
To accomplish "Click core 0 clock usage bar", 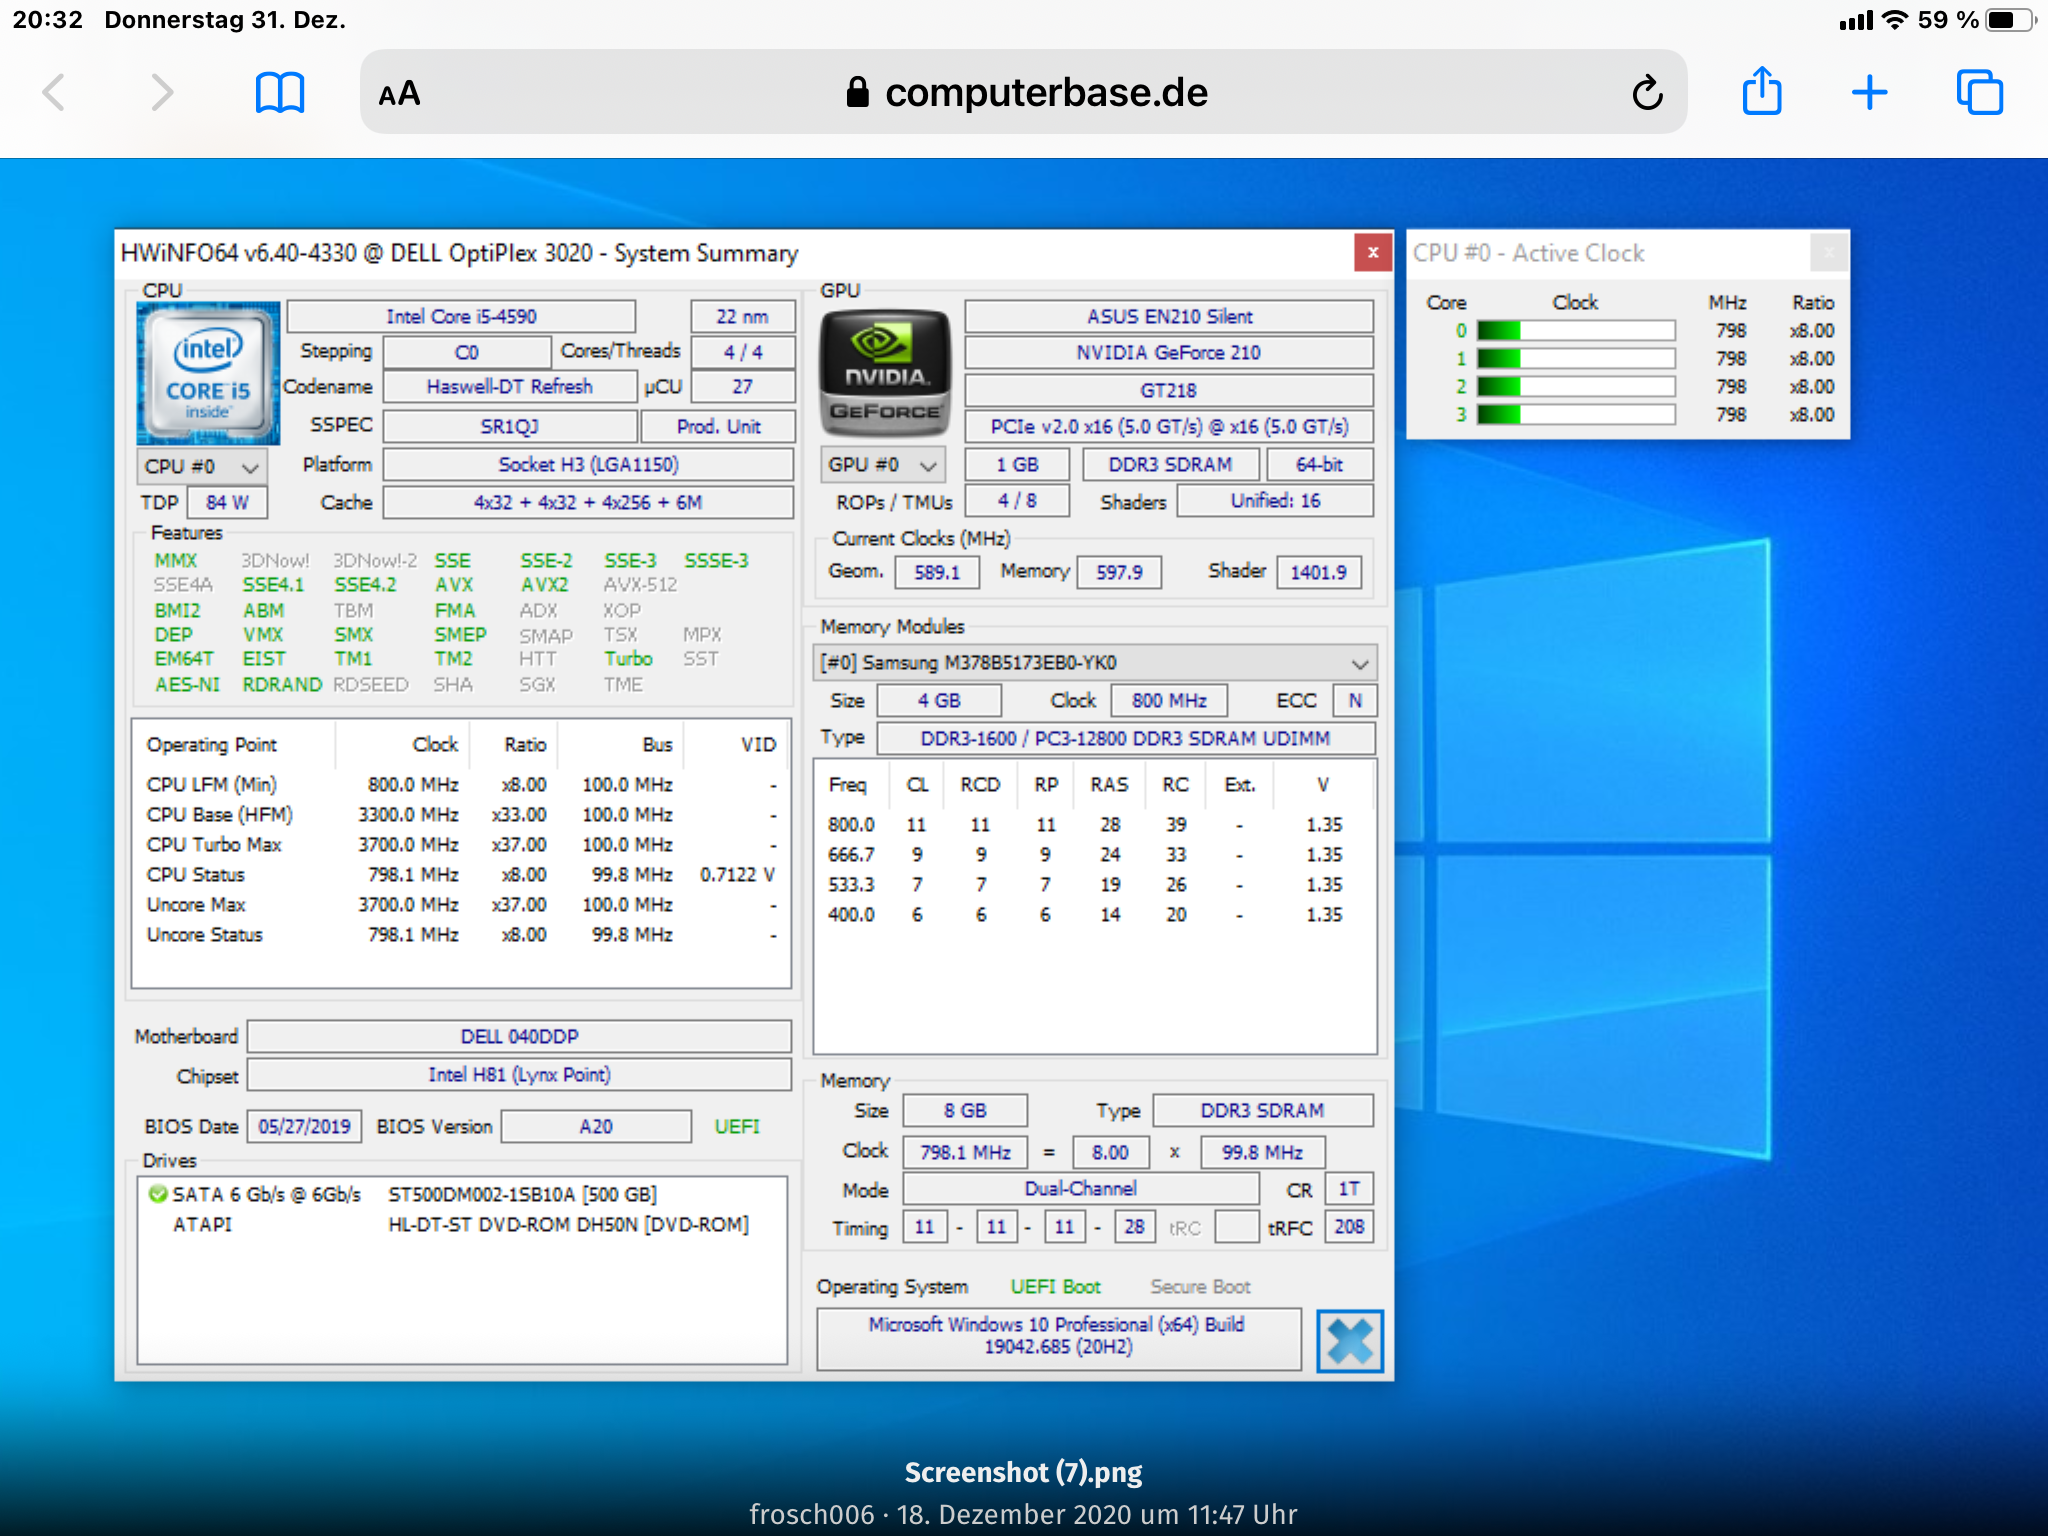I will (1575, 331).
